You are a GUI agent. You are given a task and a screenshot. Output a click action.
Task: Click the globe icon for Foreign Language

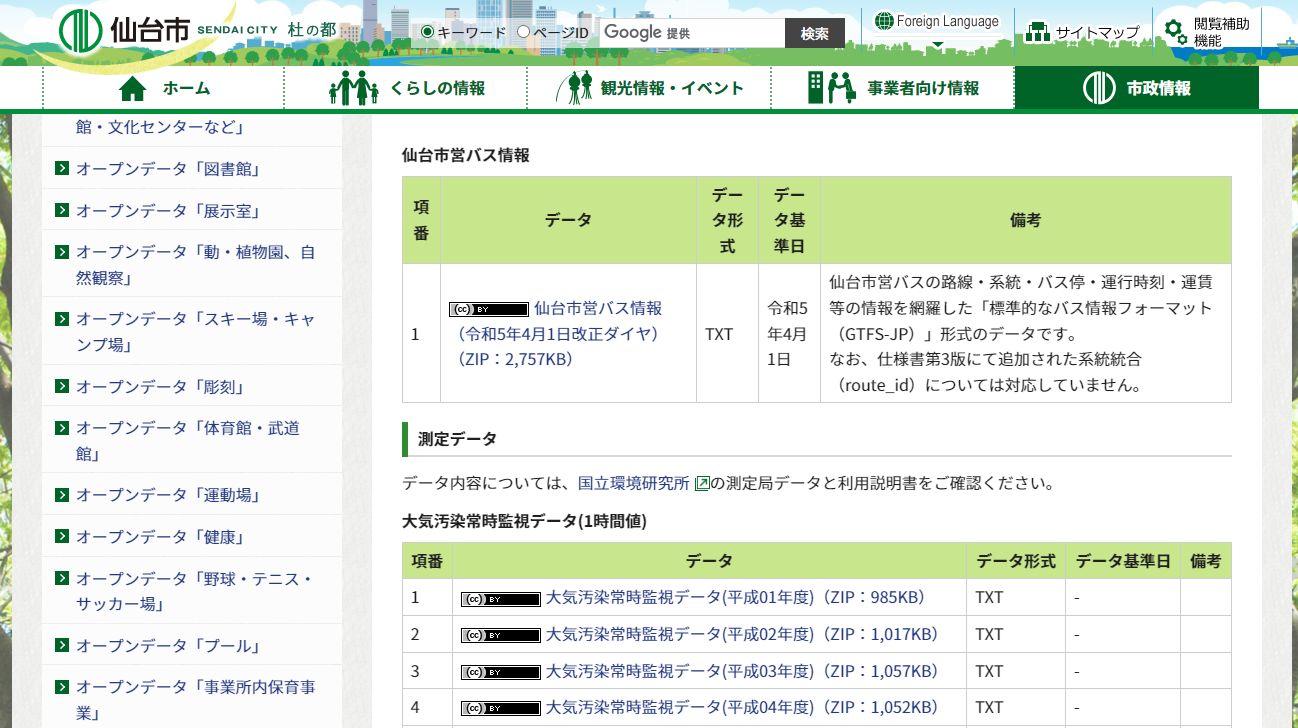tap(884, 21)
